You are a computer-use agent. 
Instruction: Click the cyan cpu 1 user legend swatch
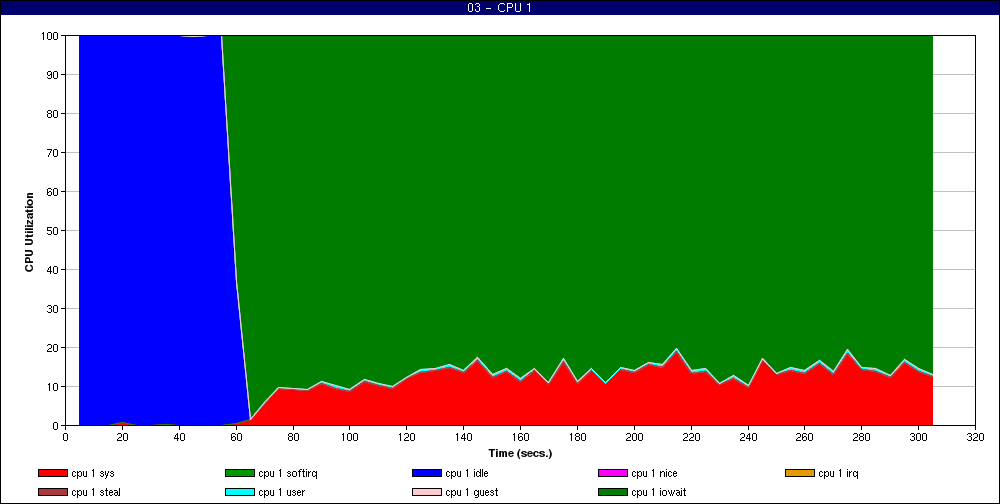[x=239, y=493]
